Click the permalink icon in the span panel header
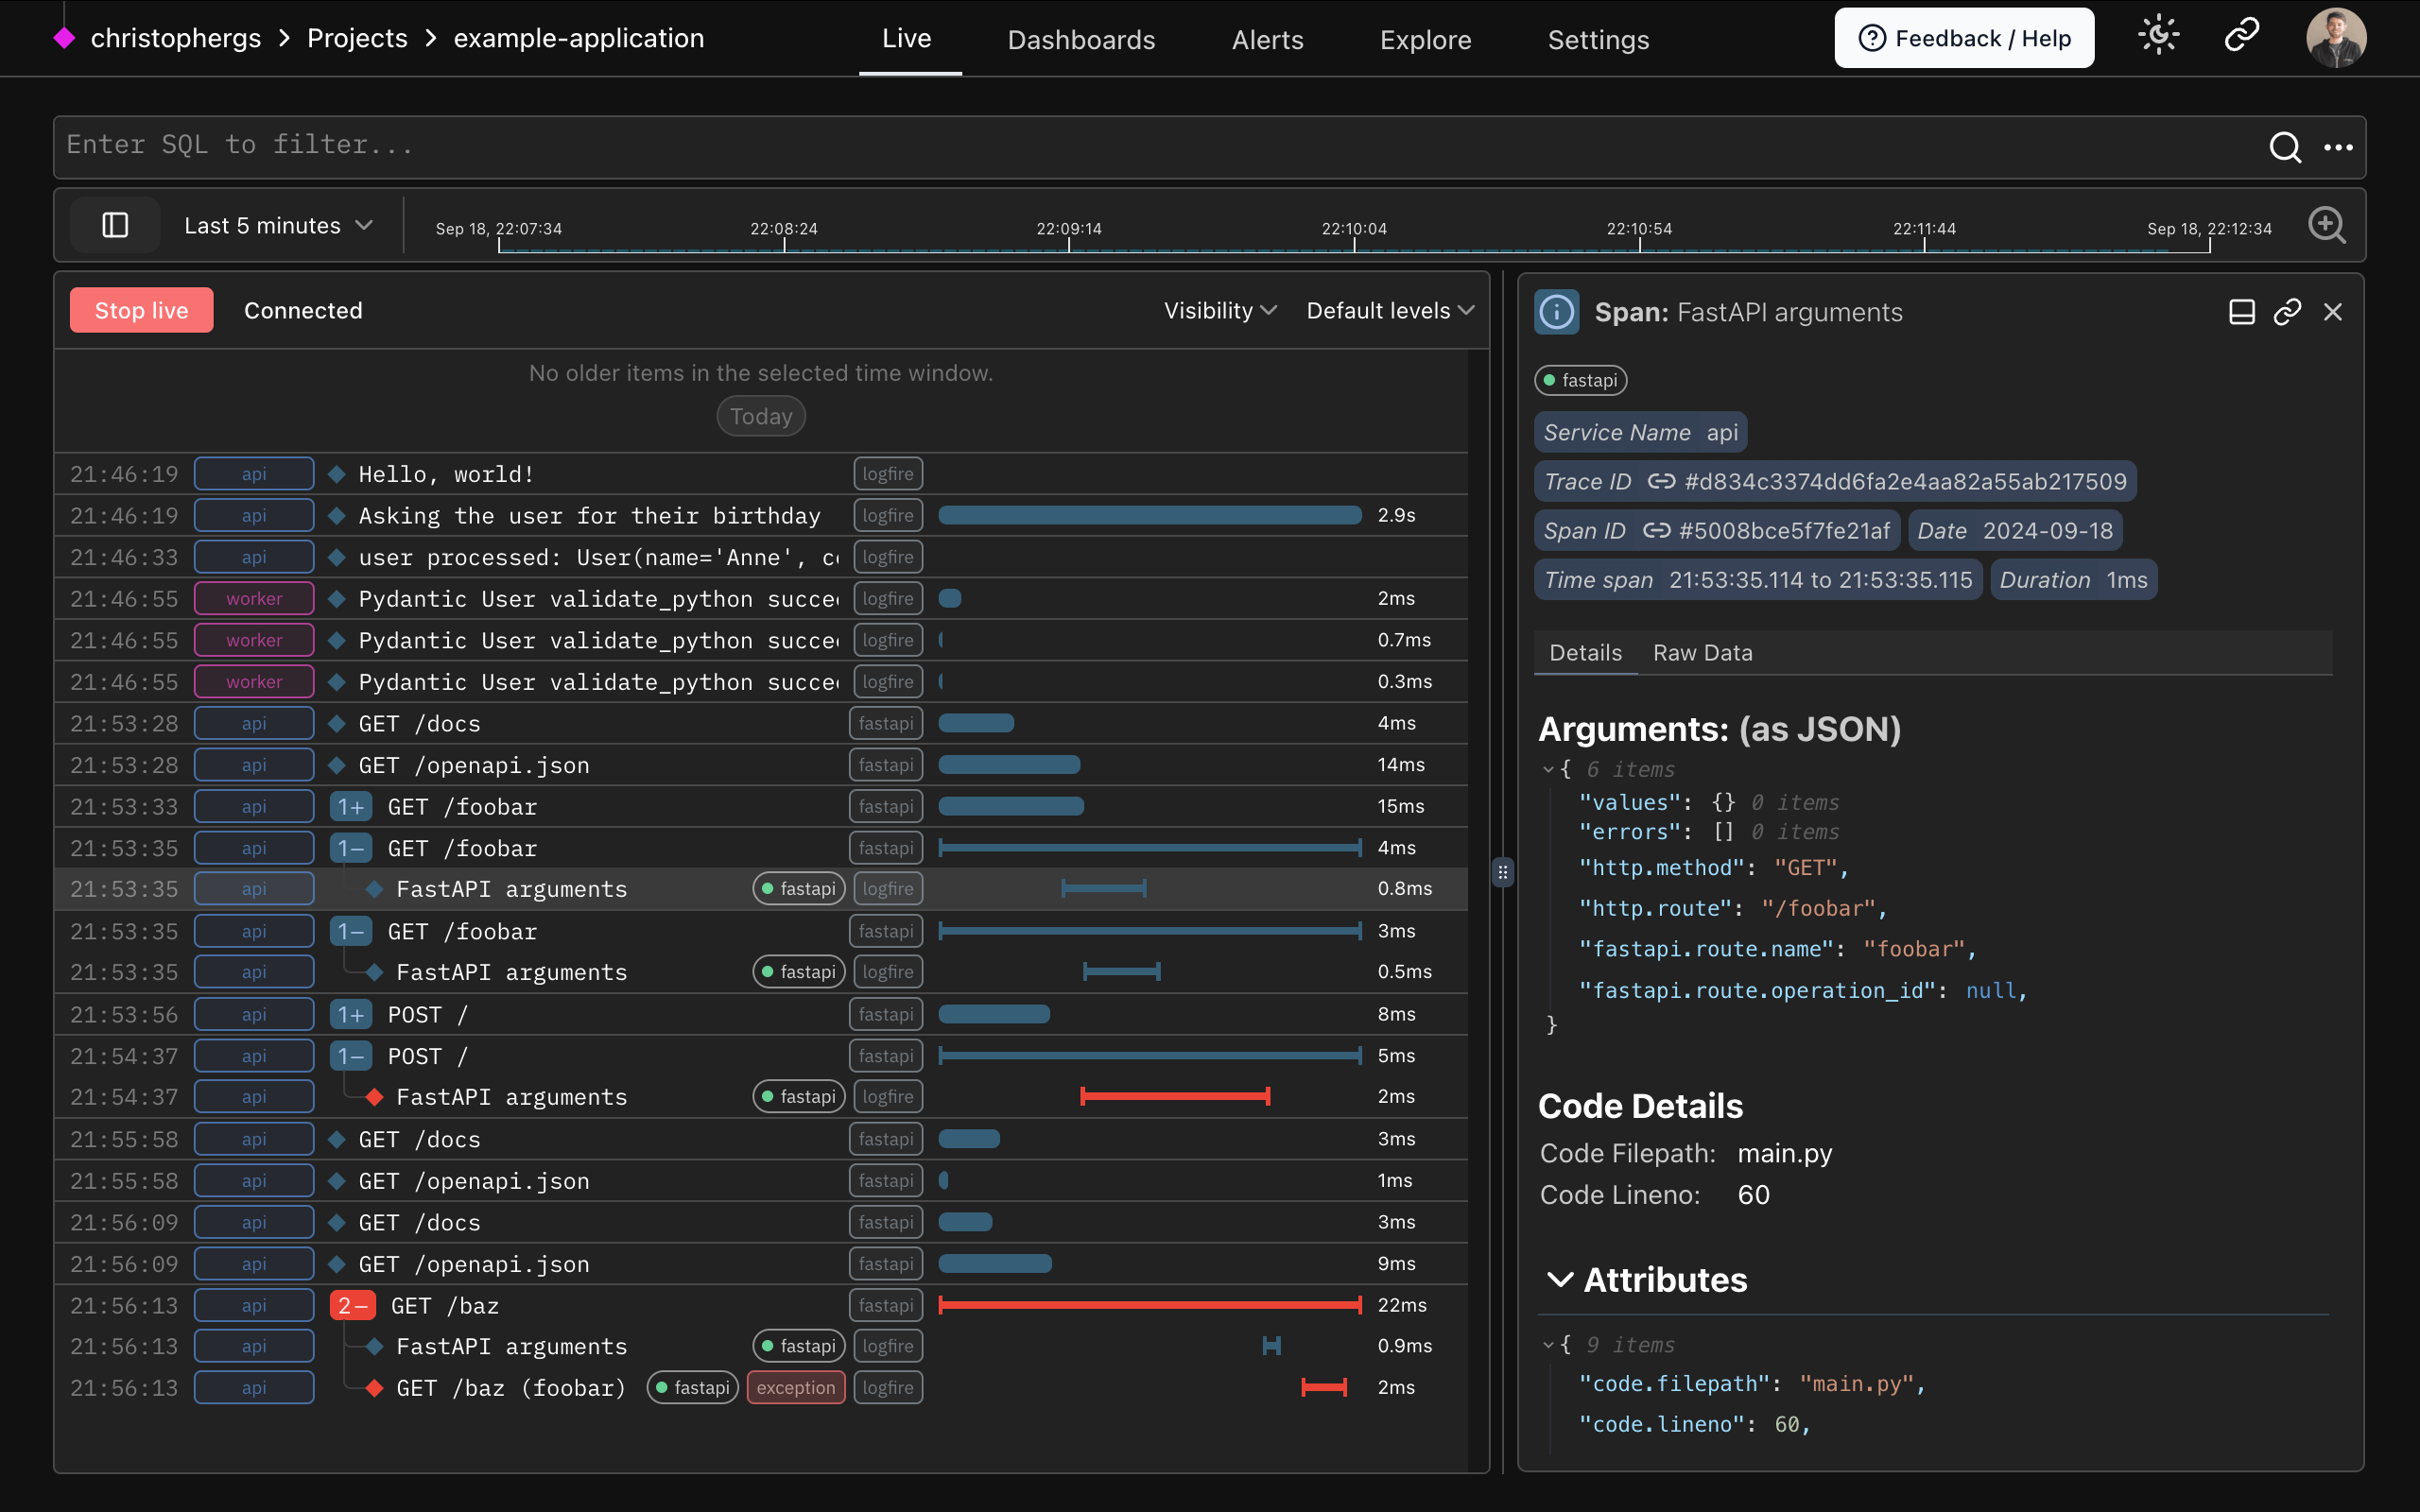The width and height of the screenshot is (2420, 1512). coord(2288,311)
